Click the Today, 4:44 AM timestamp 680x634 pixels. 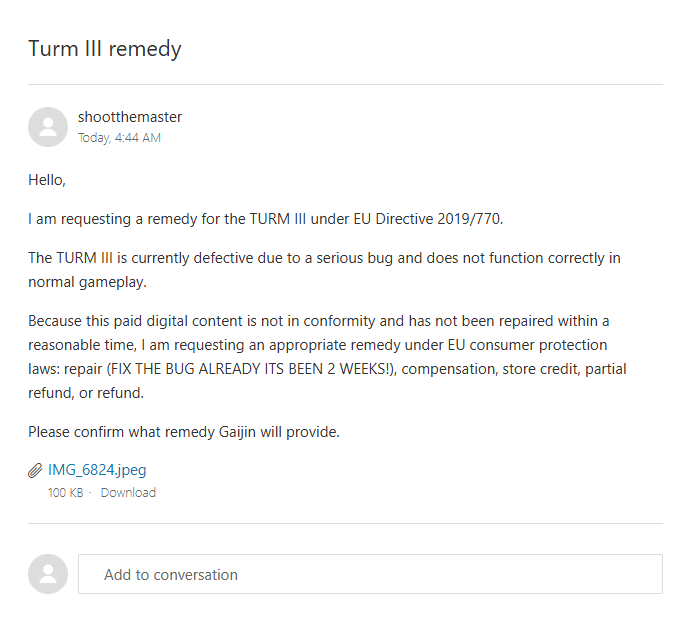[x=119, y=137]
